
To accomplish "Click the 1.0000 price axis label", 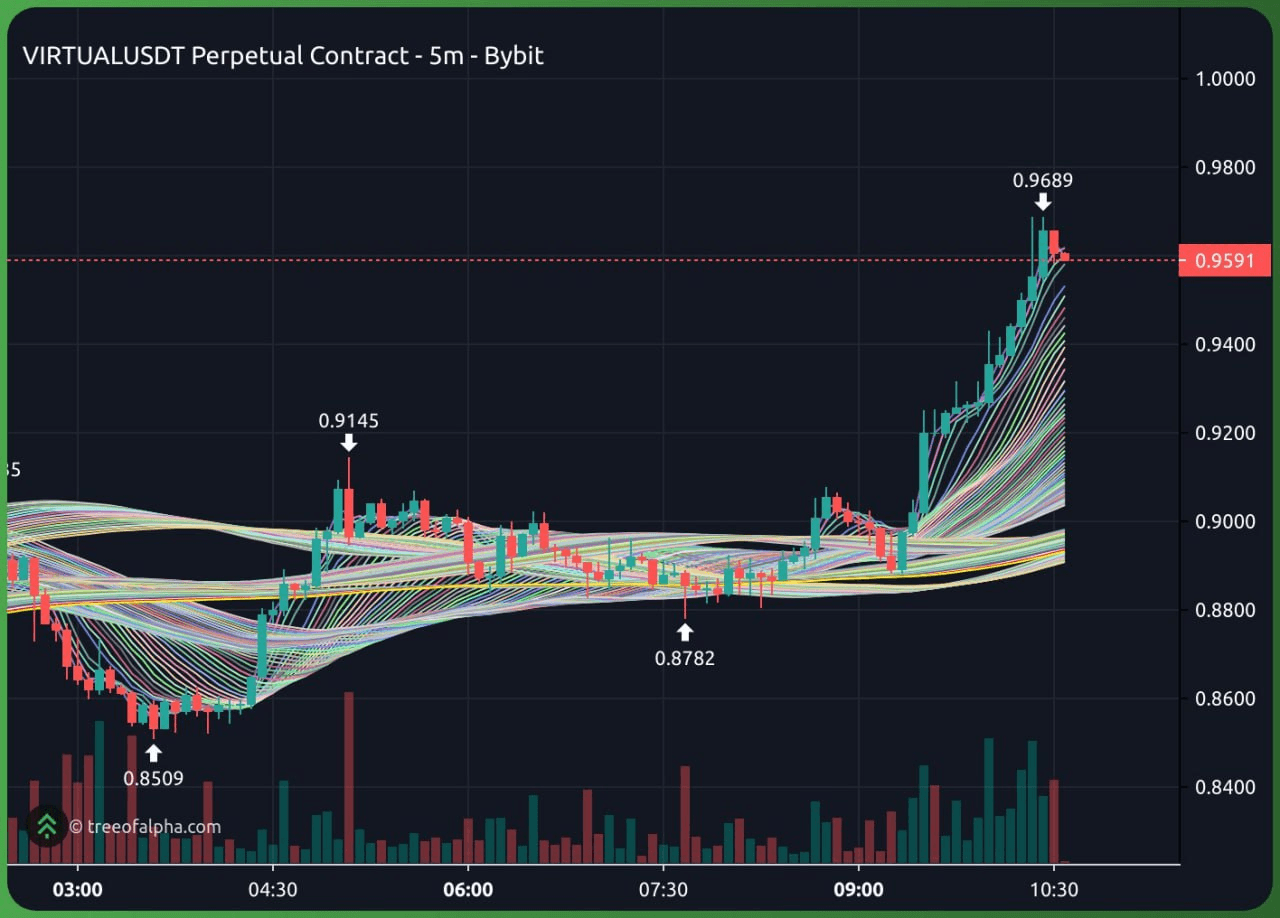I will pyautogui.click(x=1225, y=79).
